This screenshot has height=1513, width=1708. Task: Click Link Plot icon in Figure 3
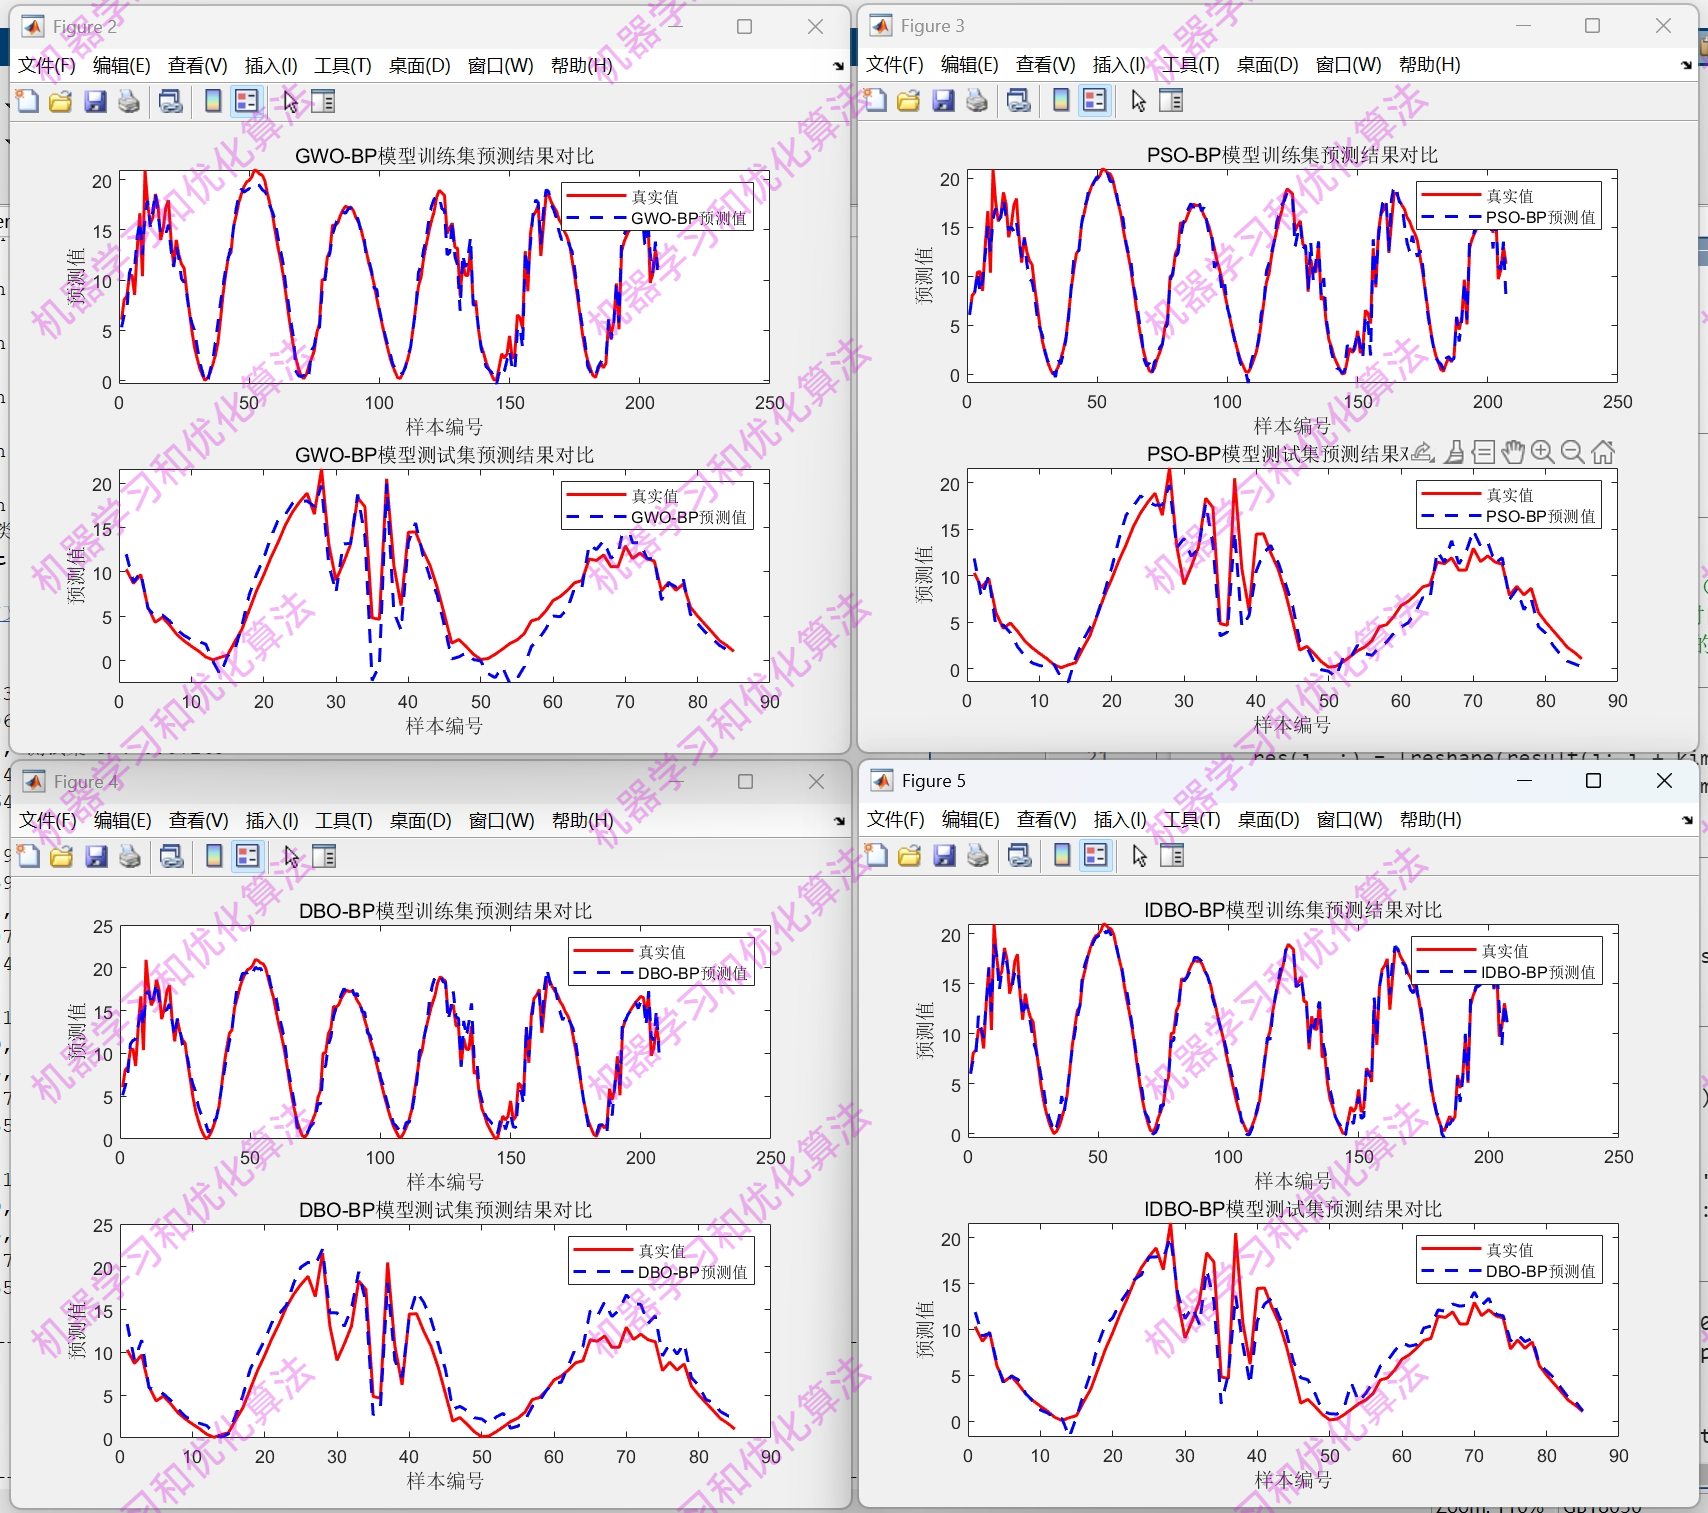[1019, 100]
